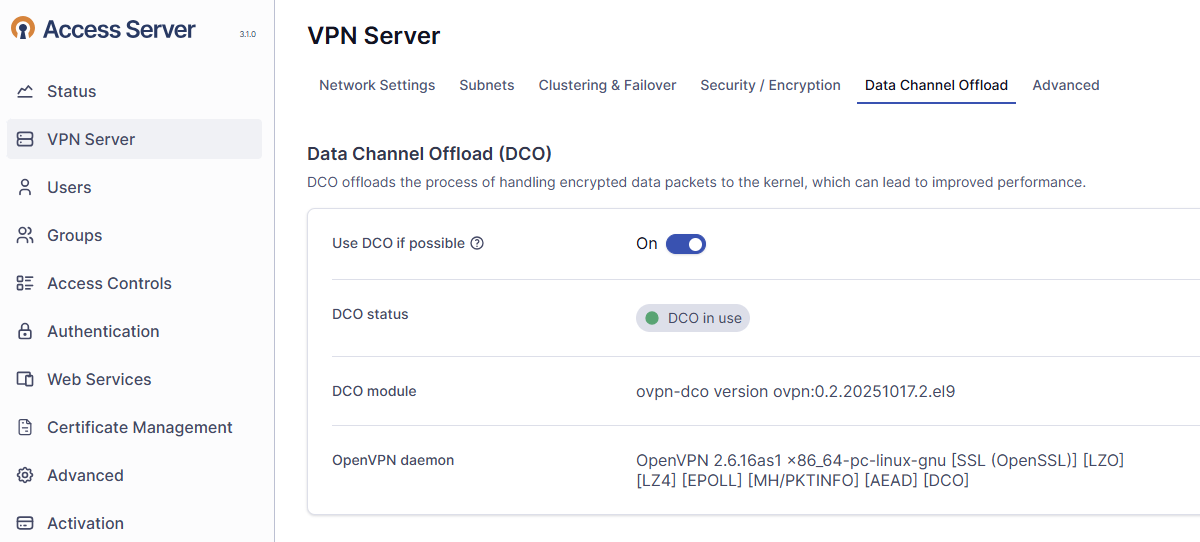This screenshot has height=542, width=1200.
Task: Click the DCO status label
Action: click(370, 314)
